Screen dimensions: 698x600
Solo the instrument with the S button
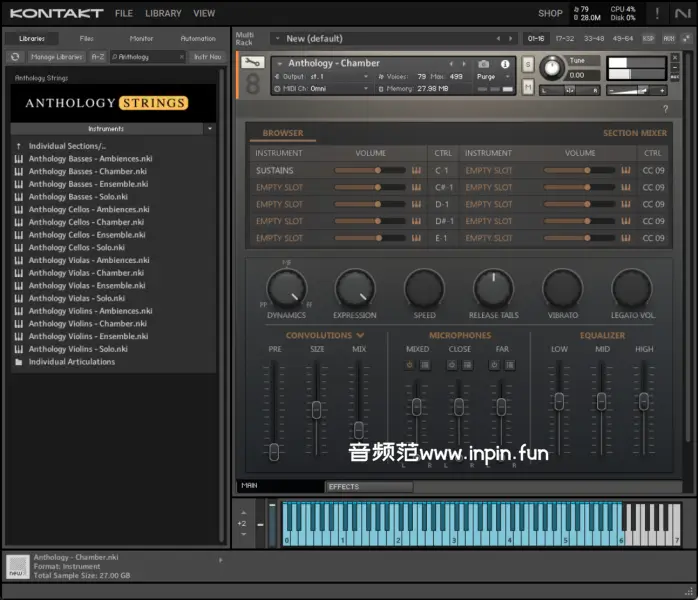click(x=528, y=65)
